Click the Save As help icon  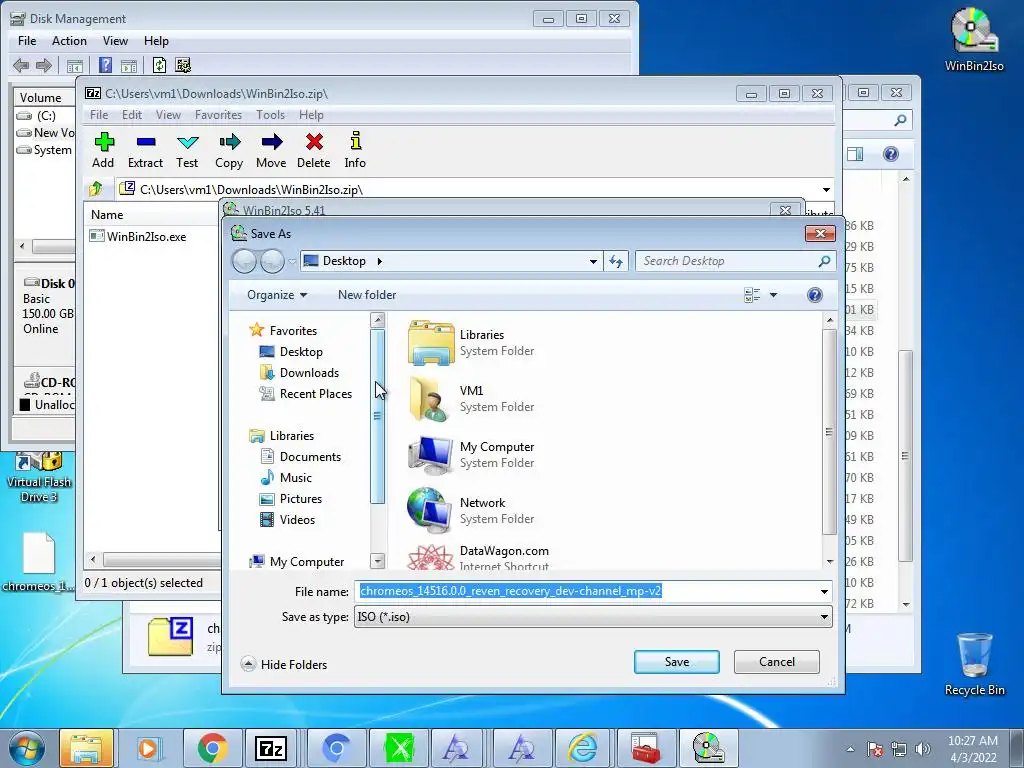coord(814,295)
